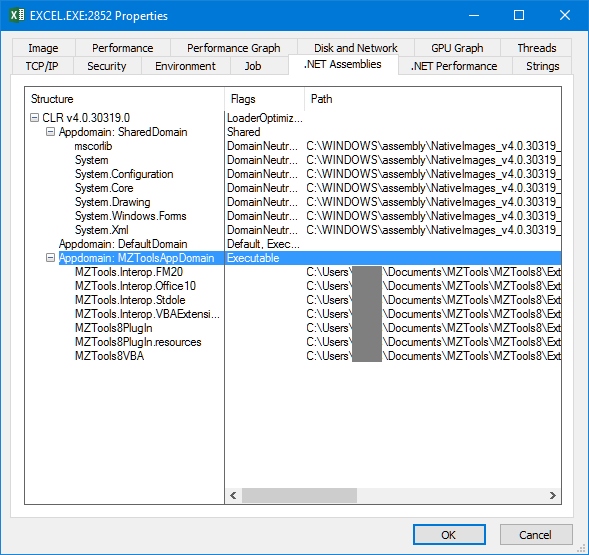Select the System.Core assembly
This screenshot has width=589, height=555.
tap(104, 188)
